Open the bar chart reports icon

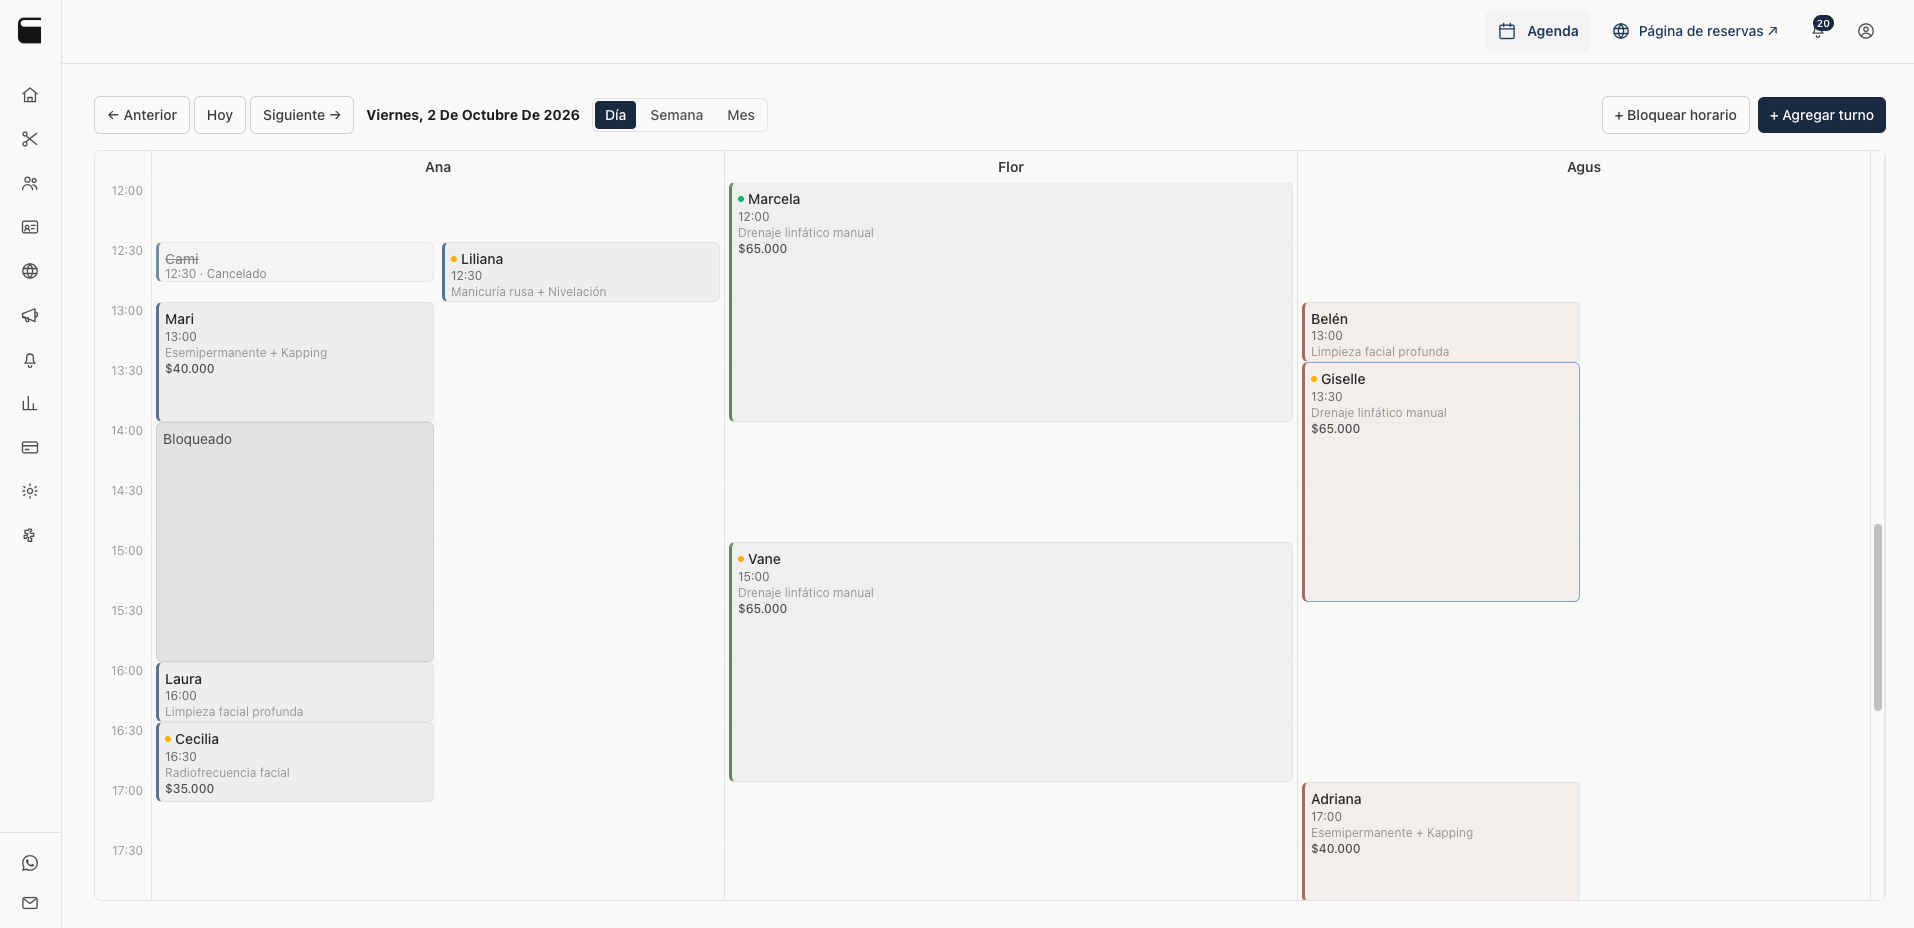[30, 403]
